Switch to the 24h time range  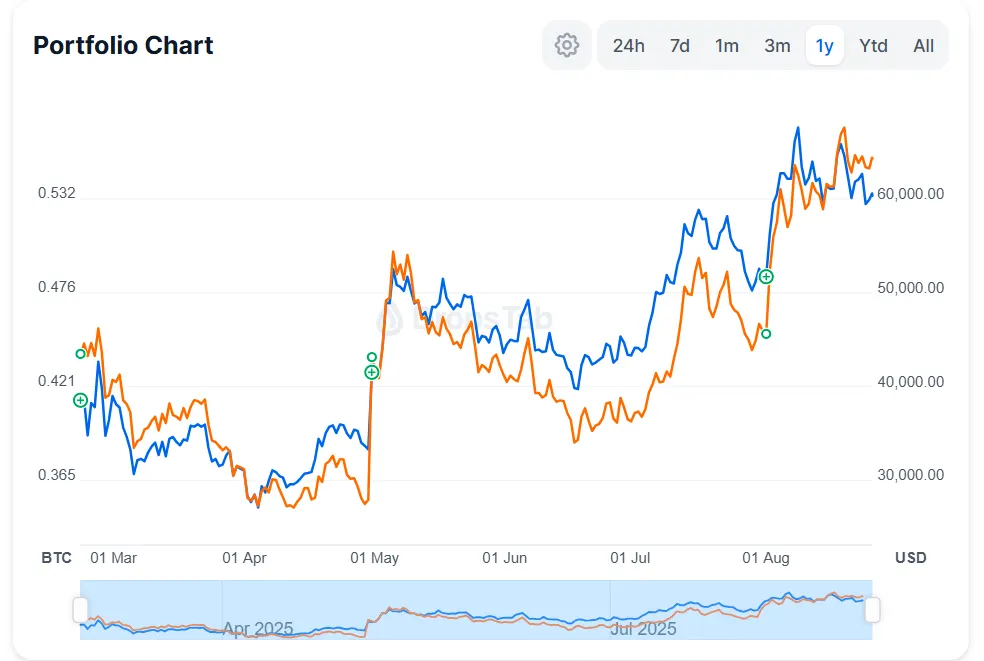[629, 46]
